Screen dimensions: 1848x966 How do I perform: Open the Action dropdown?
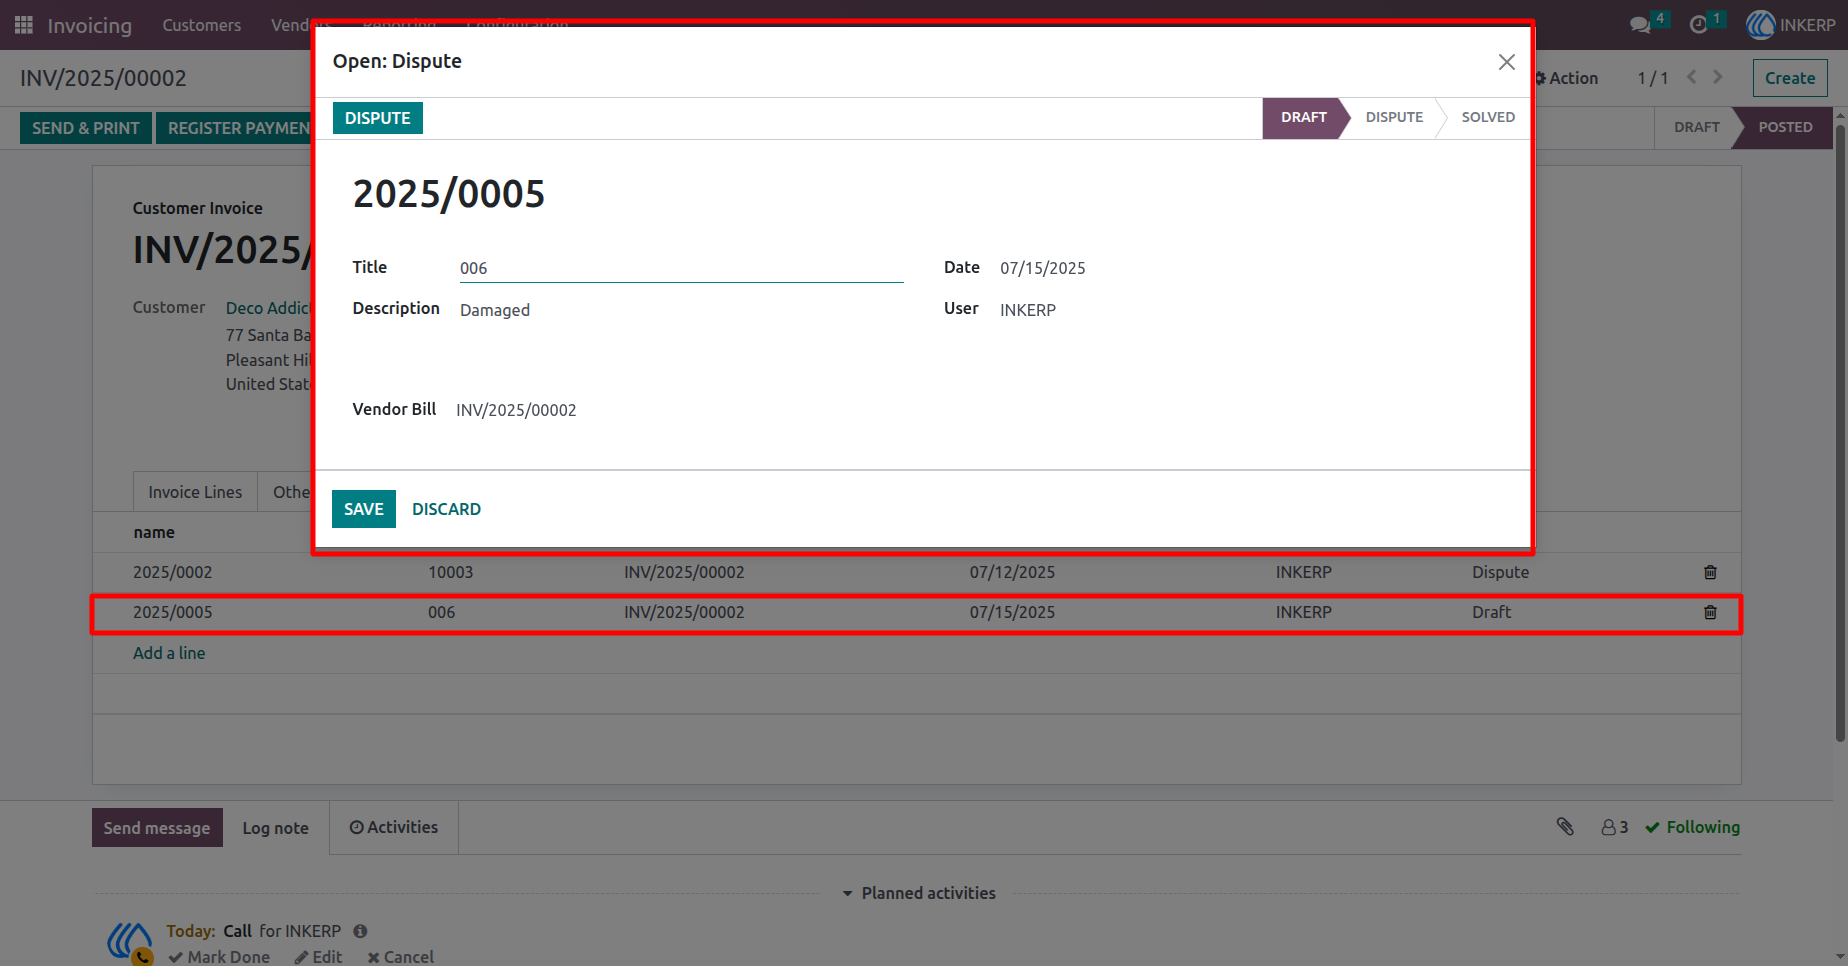tap(1567, 78)
